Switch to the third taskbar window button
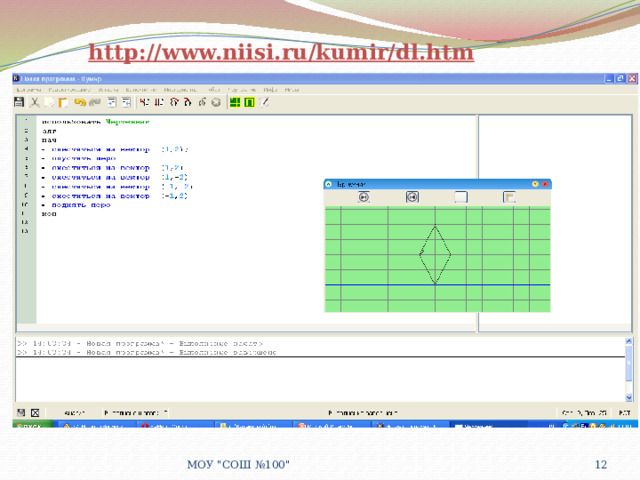 click(x=253, y=425)
